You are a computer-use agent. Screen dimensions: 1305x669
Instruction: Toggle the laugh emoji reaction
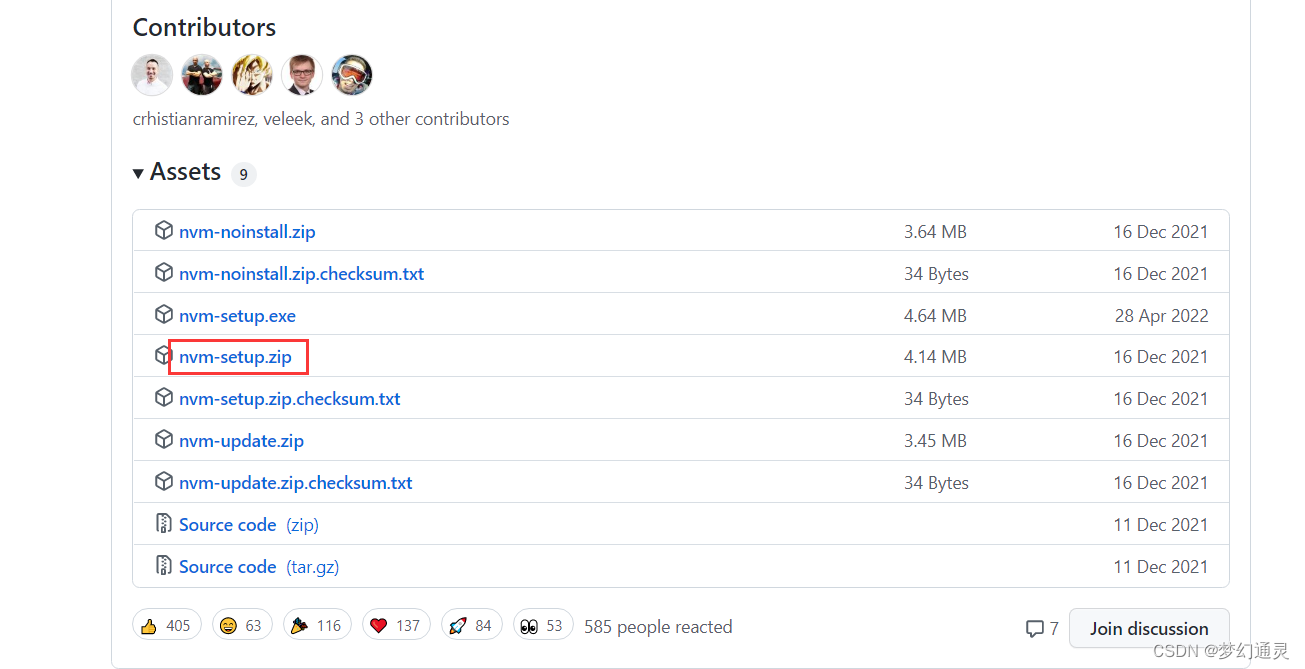pyautogui.click(x=240, y=626)
